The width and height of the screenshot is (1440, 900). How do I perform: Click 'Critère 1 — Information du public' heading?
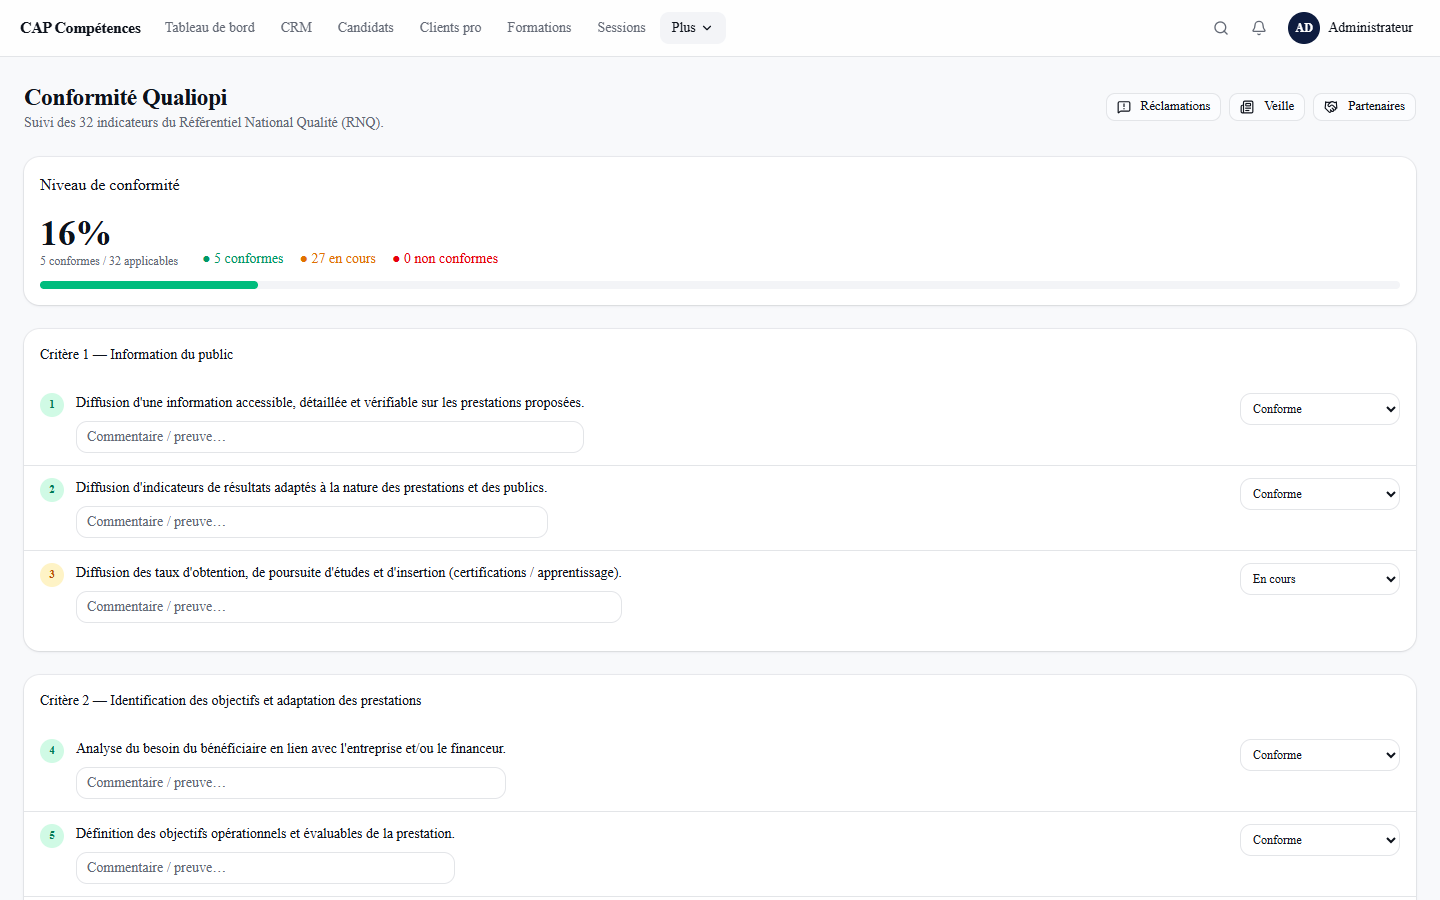[x=136, y=355]
